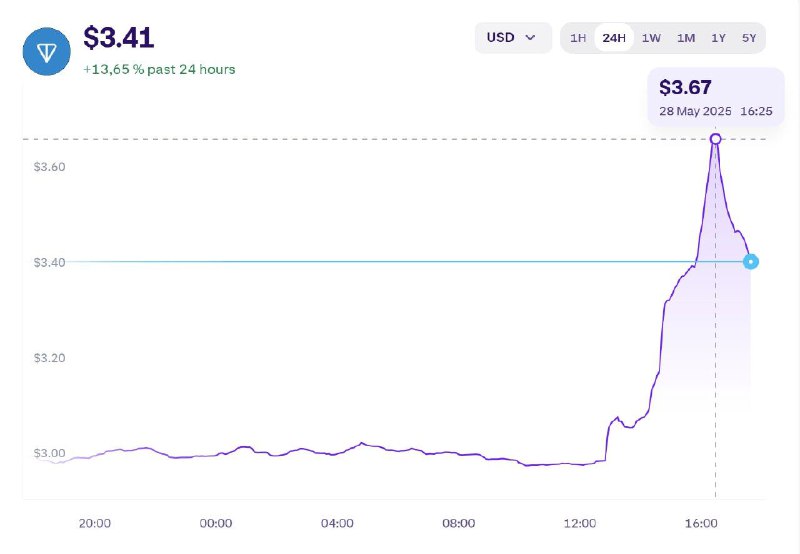Select the 1H time range tab

pos(578,38)
